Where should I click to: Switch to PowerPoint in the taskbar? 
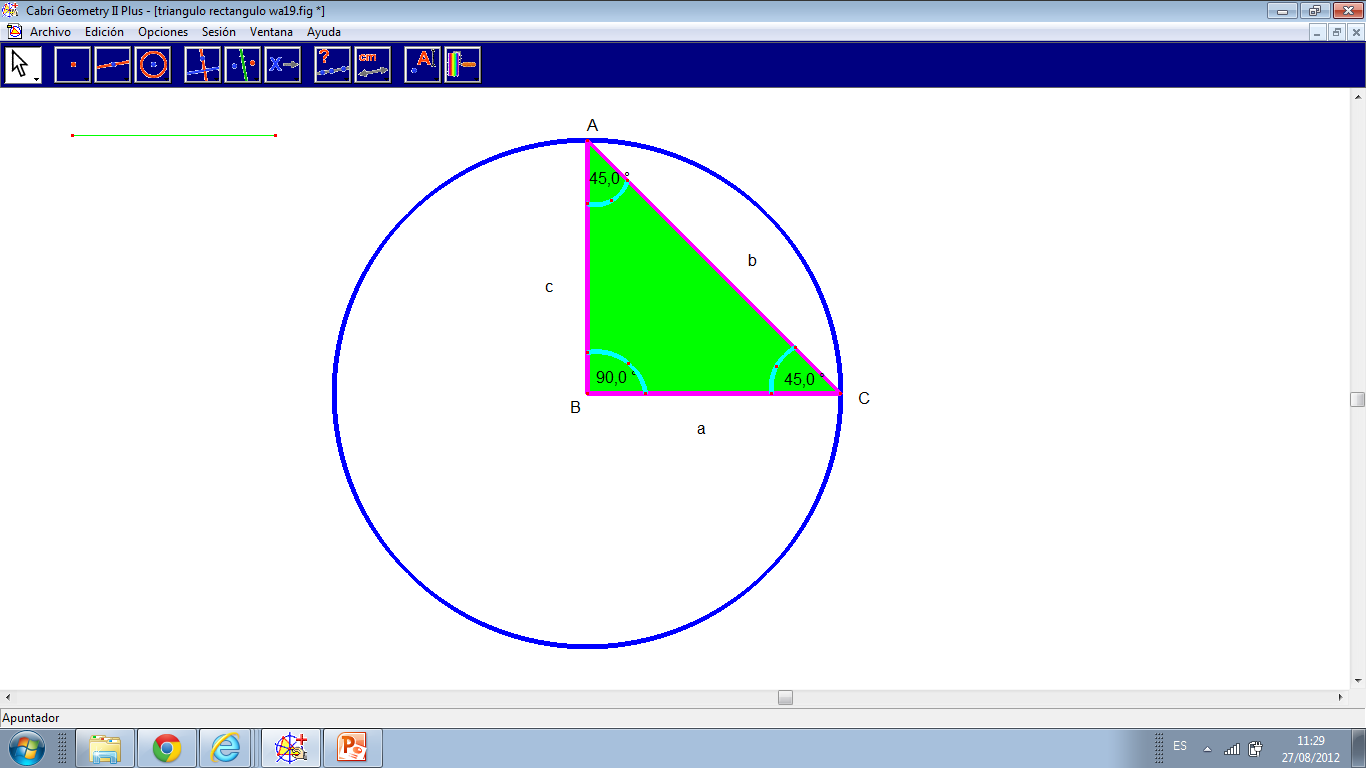coord(353,748)
